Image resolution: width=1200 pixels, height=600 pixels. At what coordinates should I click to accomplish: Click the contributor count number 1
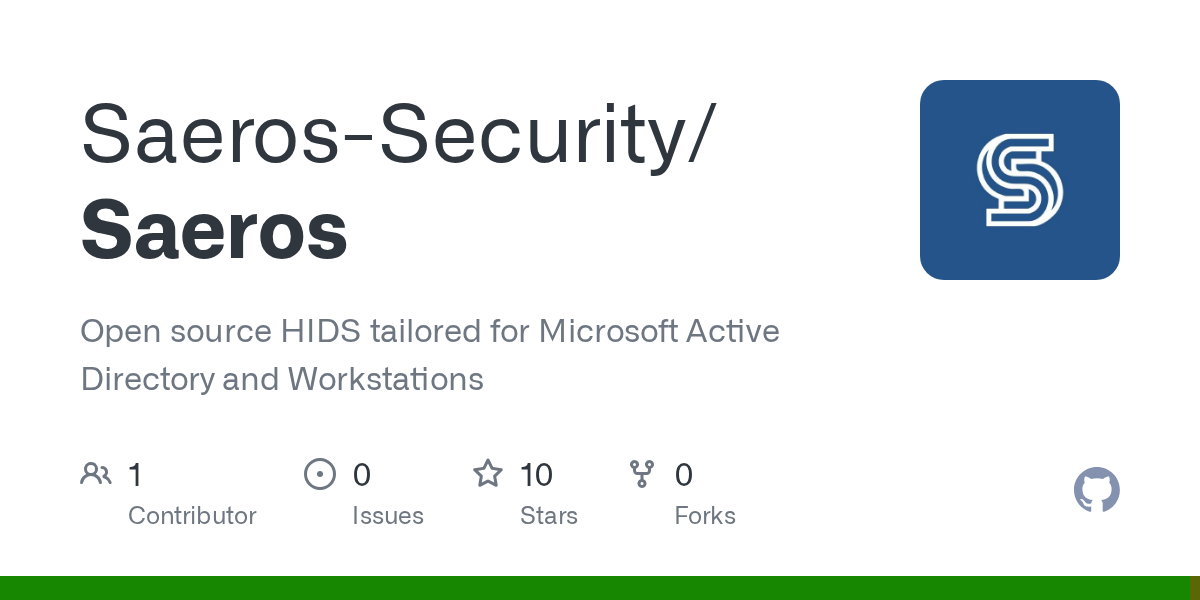(135, 474)
